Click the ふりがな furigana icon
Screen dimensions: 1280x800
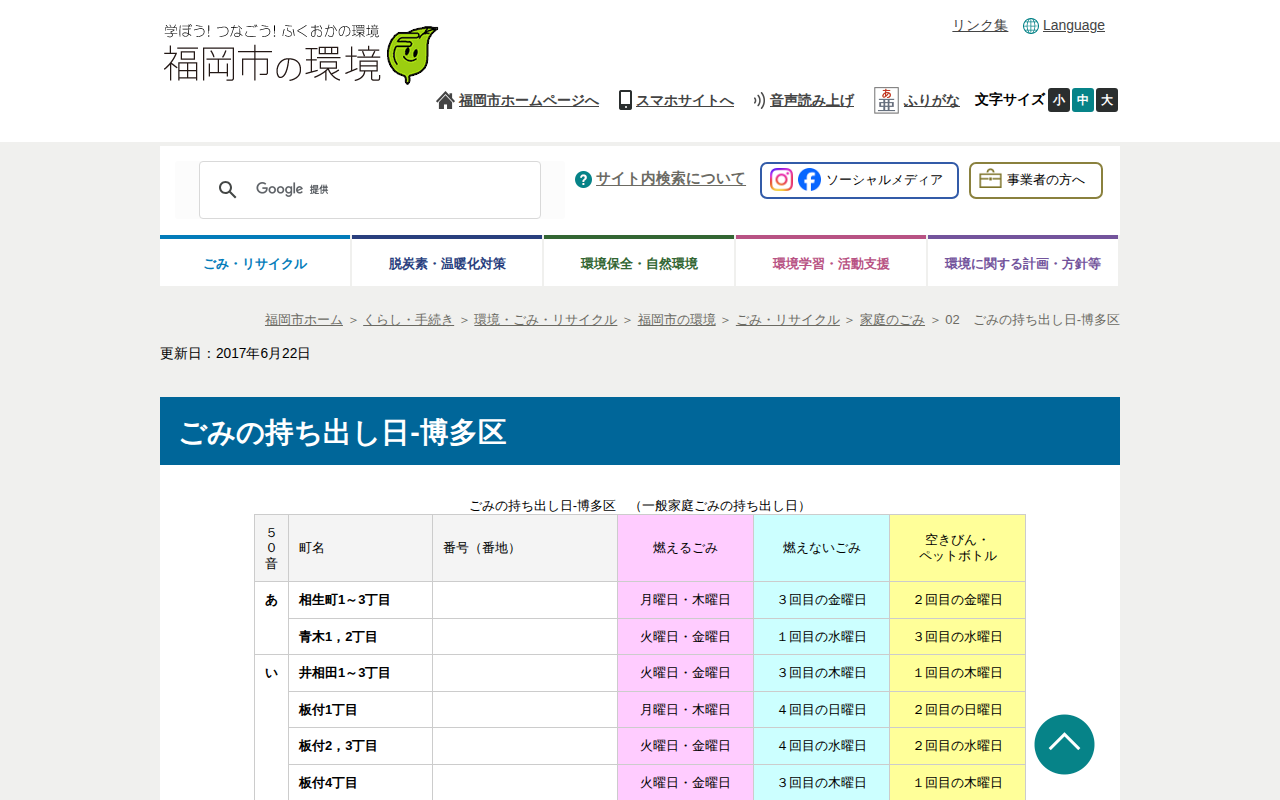point(886,100)
